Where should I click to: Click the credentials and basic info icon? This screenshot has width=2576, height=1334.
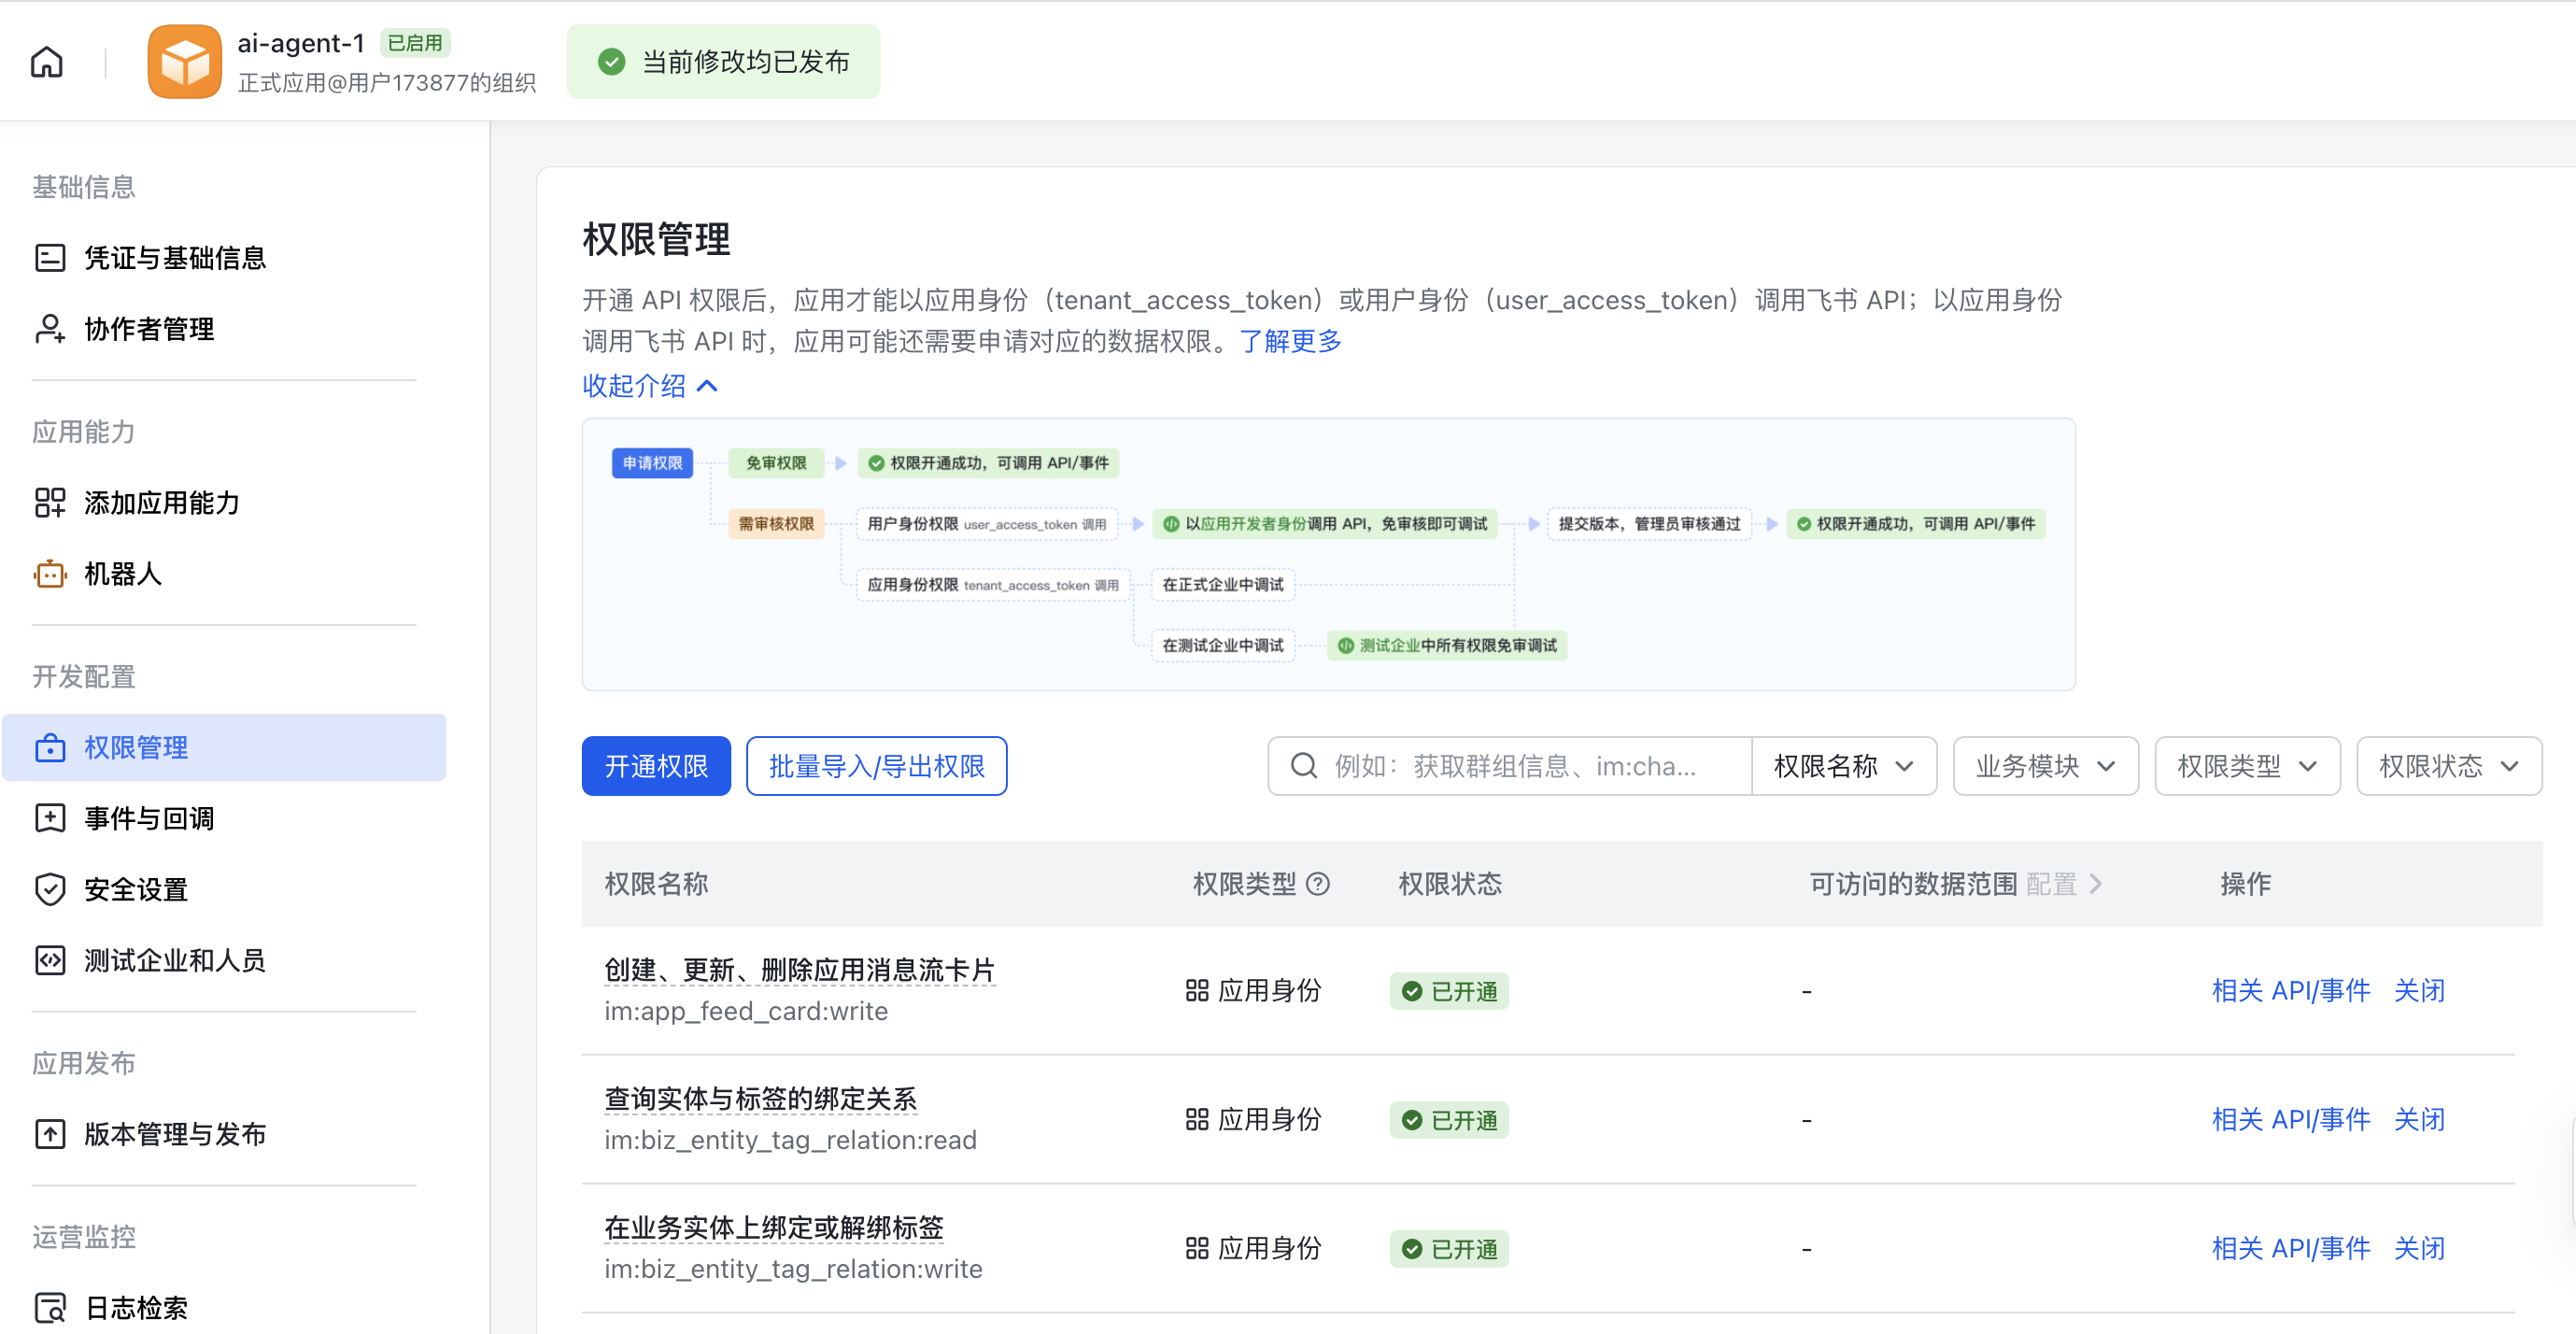[x=50, y=258]
